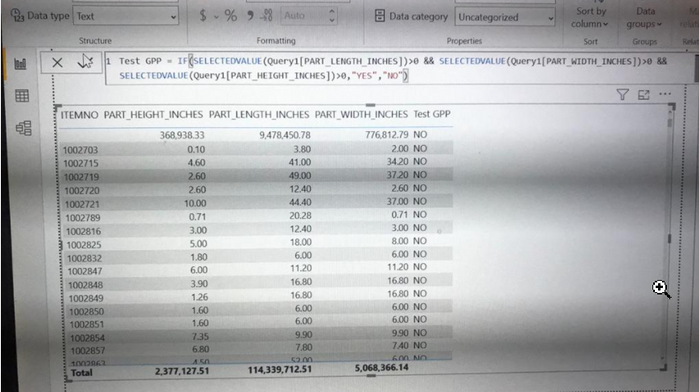The height and width of the screenshot is (392, 699).
Task: Click the Total row label
Action: pos(82,373)
